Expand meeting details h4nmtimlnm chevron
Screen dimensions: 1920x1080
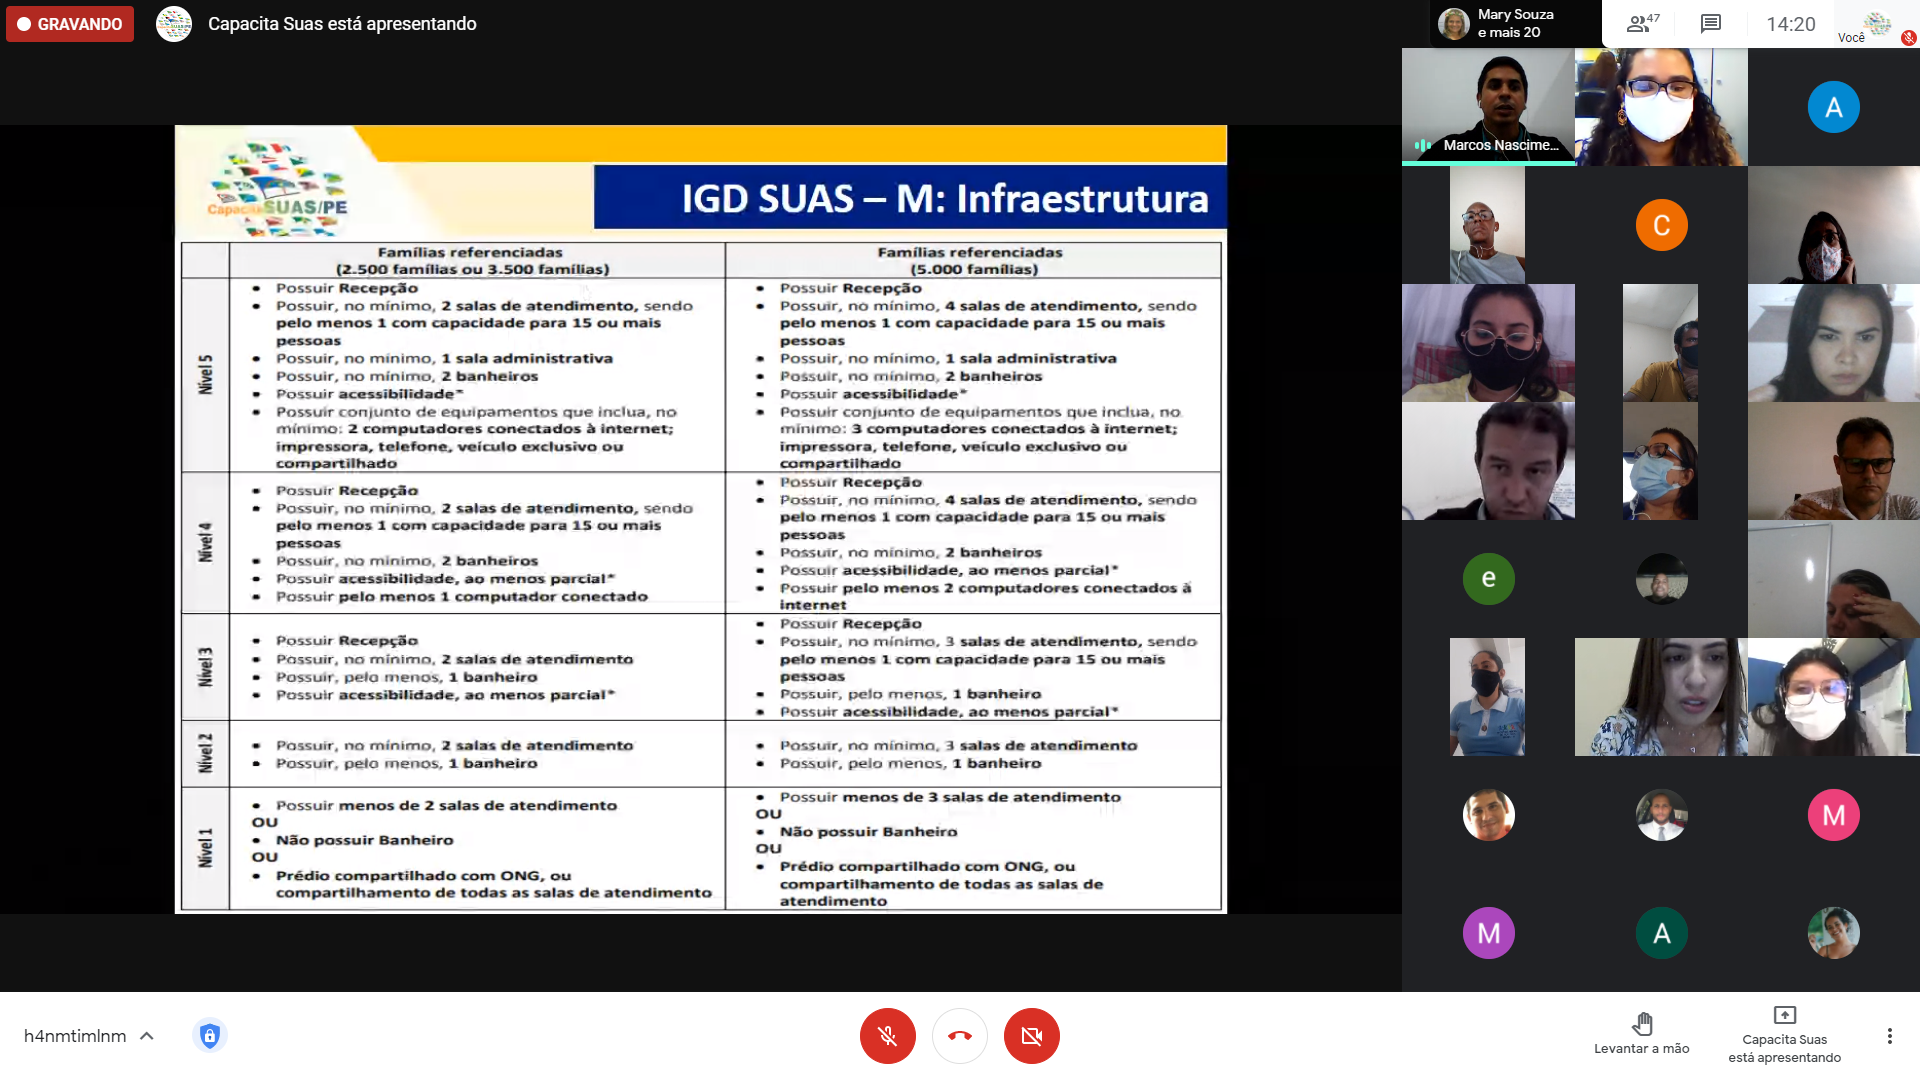pyautogui.click(x=147, y=1036)
